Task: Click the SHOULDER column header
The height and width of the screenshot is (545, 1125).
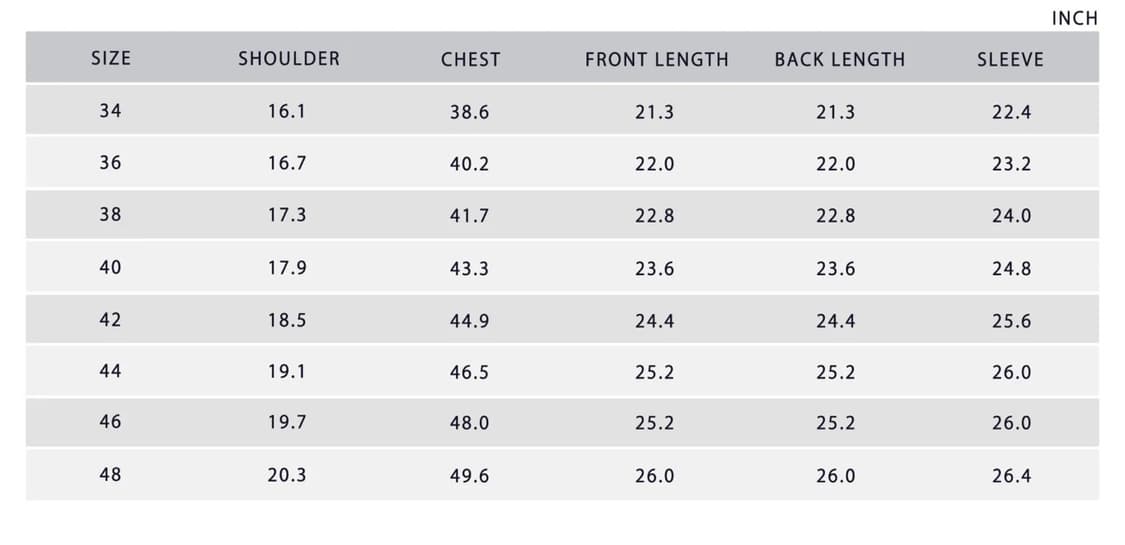Action: click(x=289, y=59)
